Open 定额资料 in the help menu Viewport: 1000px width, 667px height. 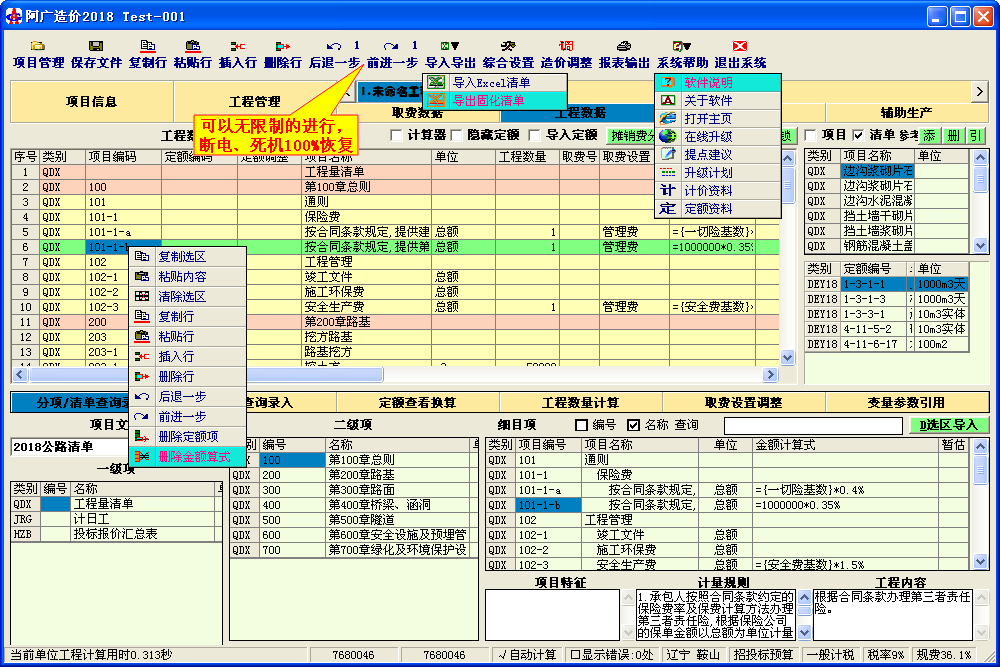[x=718, y=209]
